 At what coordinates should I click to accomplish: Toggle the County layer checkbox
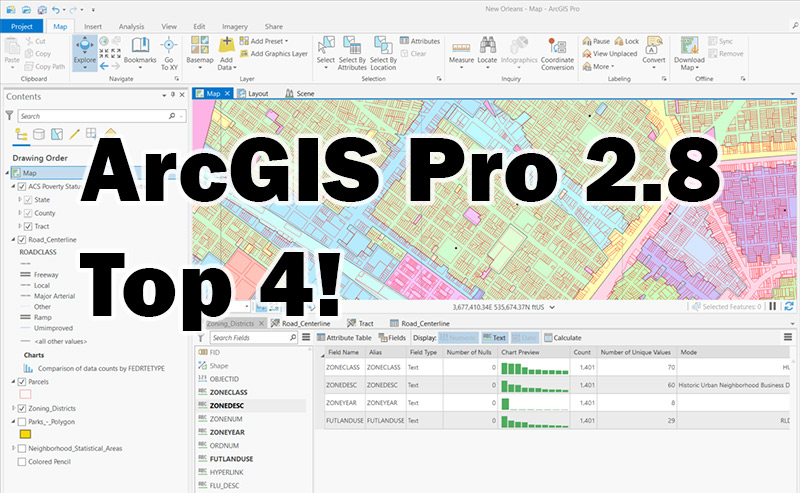point(28,213)
